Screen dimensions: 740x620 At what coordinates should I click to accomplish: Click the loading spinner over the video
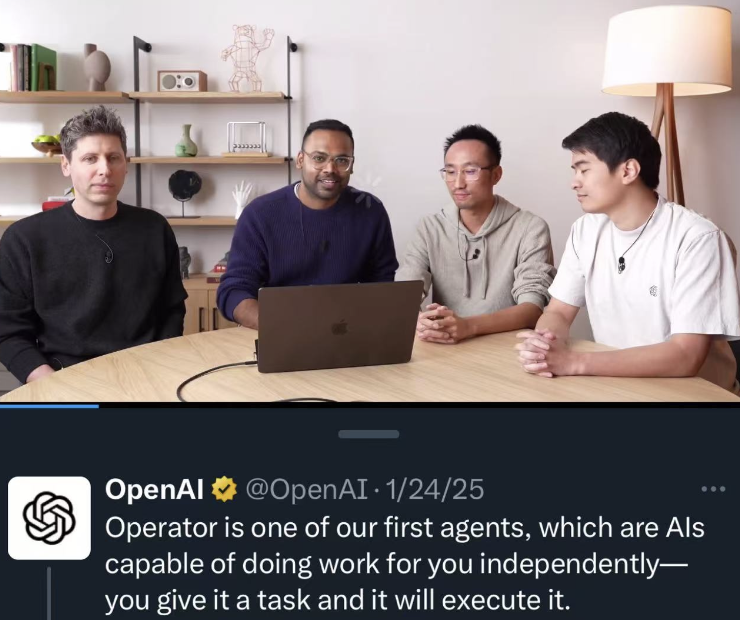368,189
